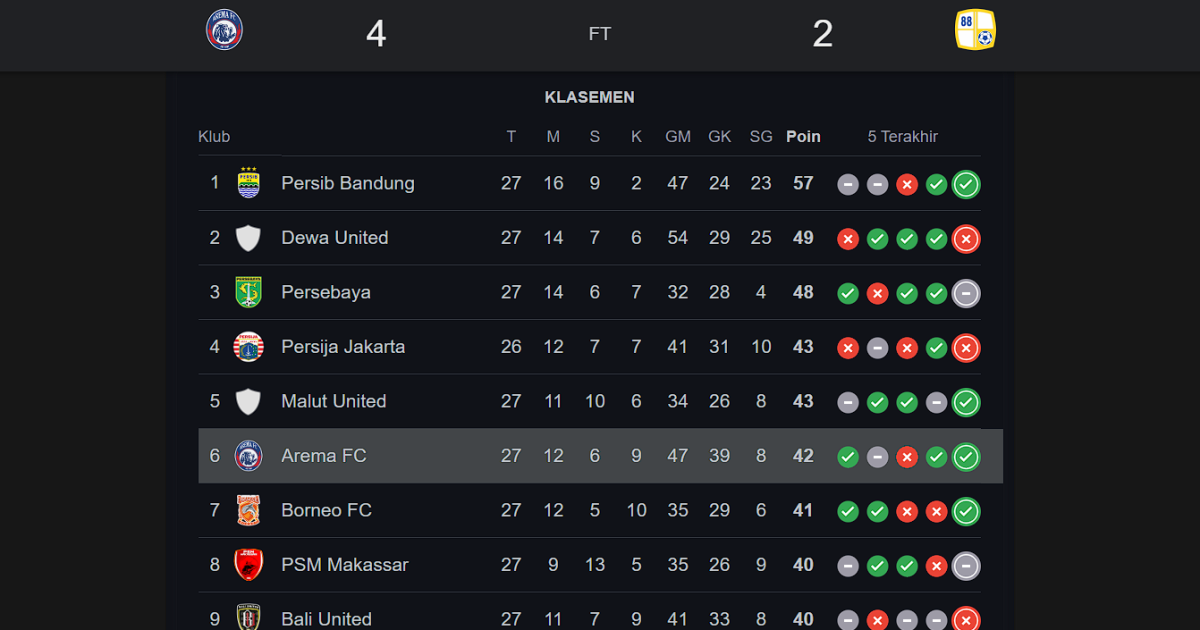Click the 5 Terakhir column header

[x=903, y=137]
